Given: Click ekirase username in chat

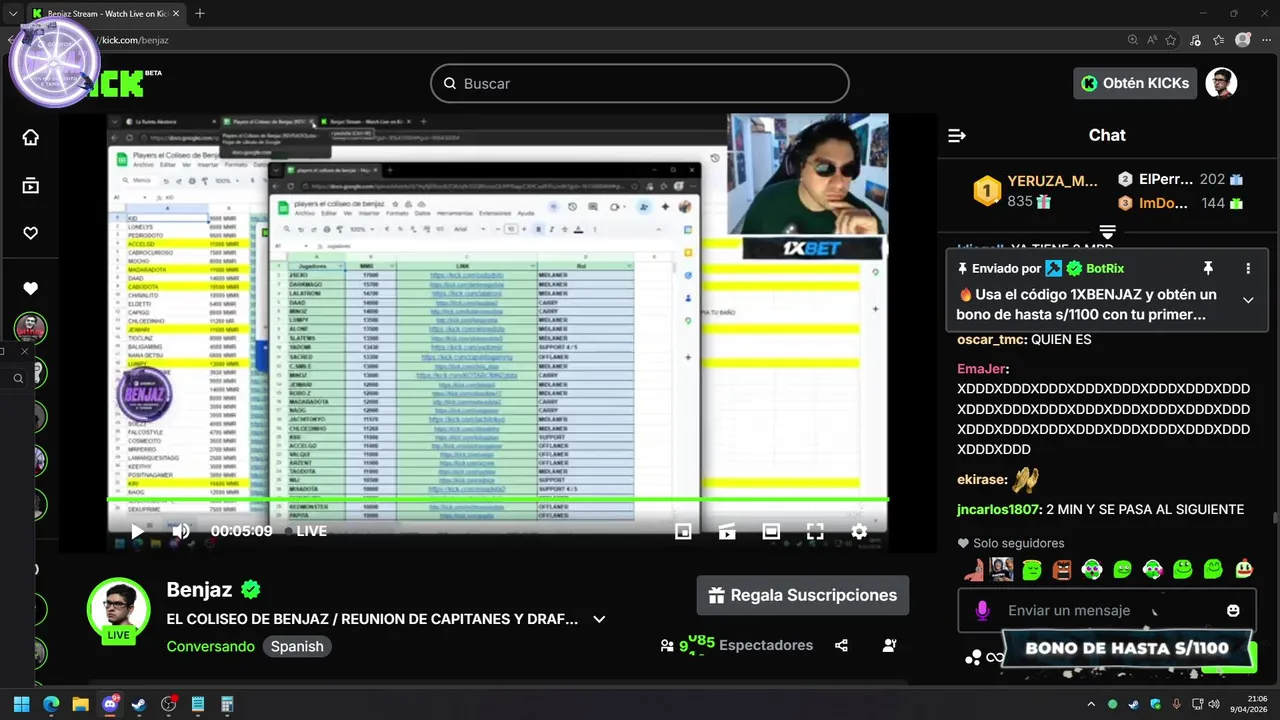Looking at the screenshot, I should coord(981,480).
